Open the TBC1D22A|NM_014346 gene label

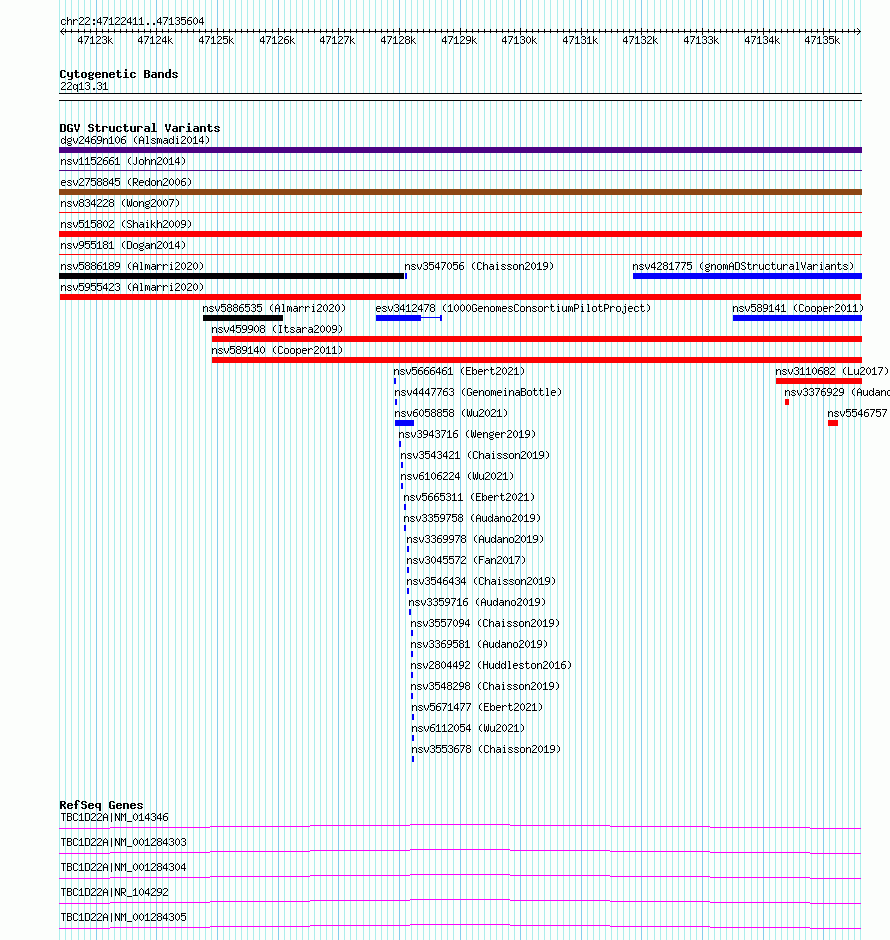114,817
